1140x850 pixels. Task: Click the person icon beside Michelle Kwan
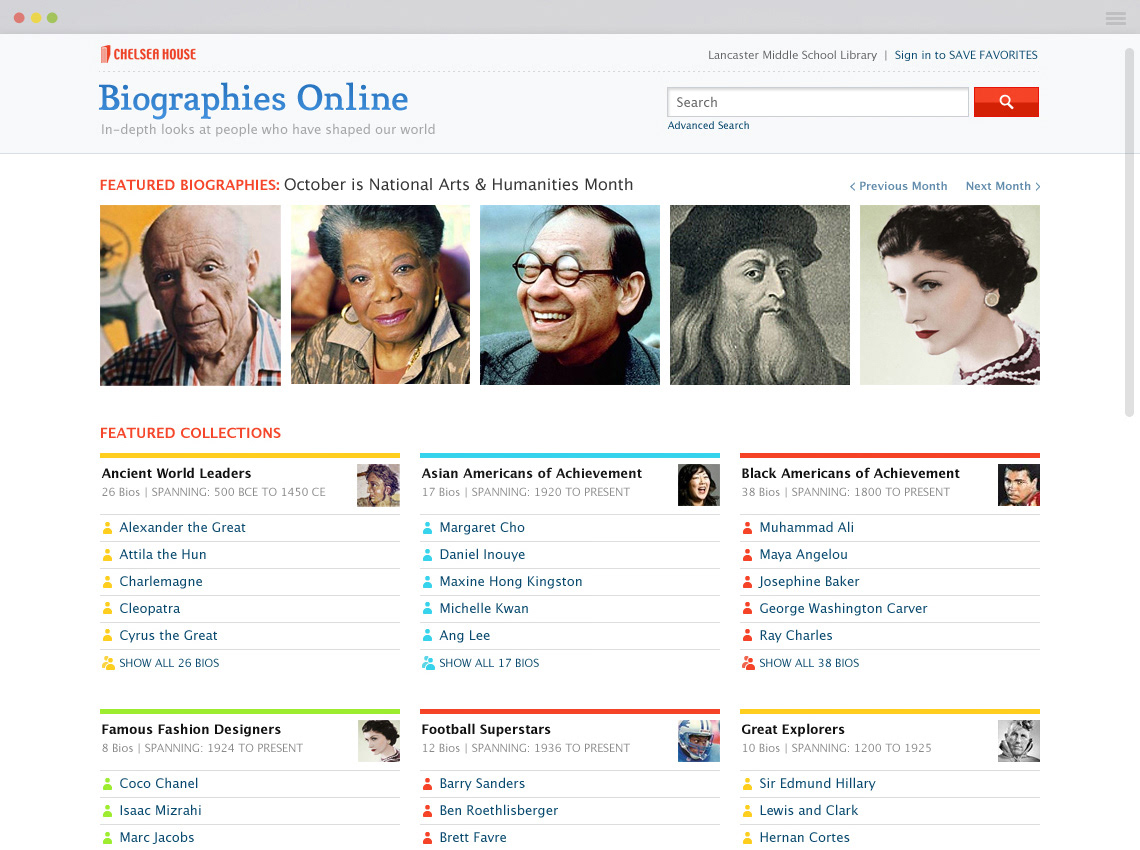pyautogui.click(x=428, y=609)
